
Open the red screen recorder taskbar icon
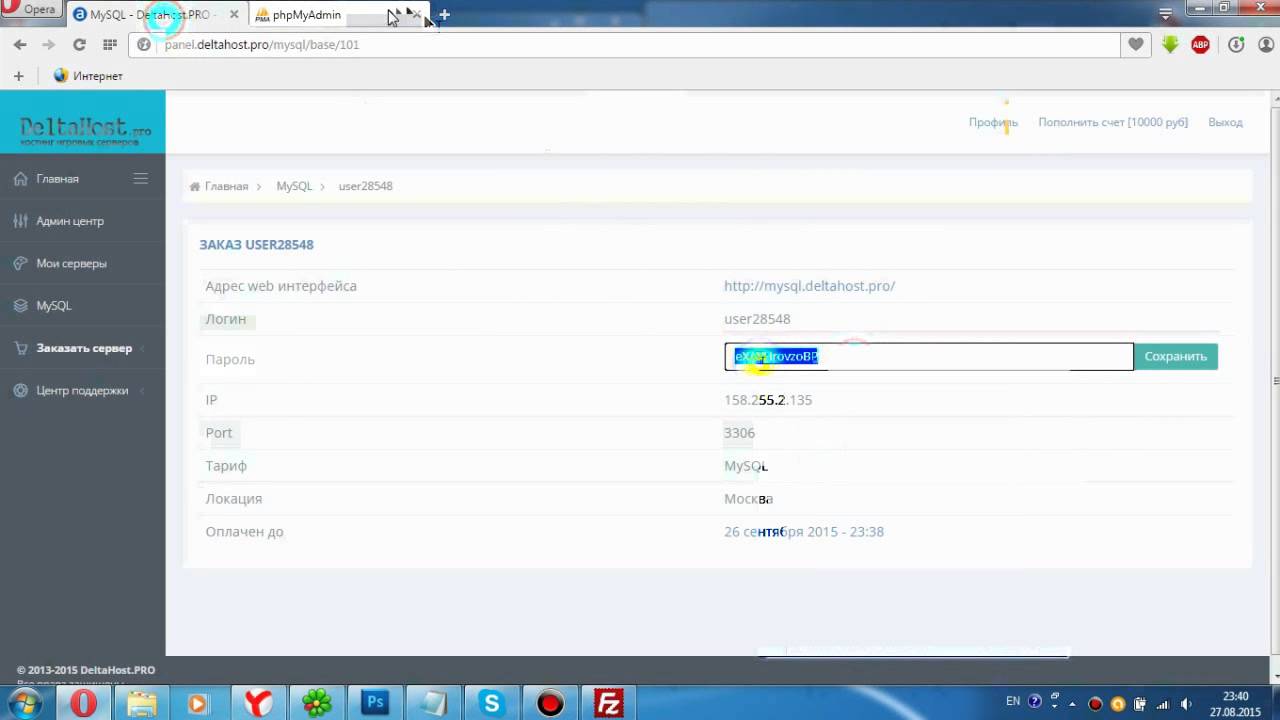[x=550, y=704]
